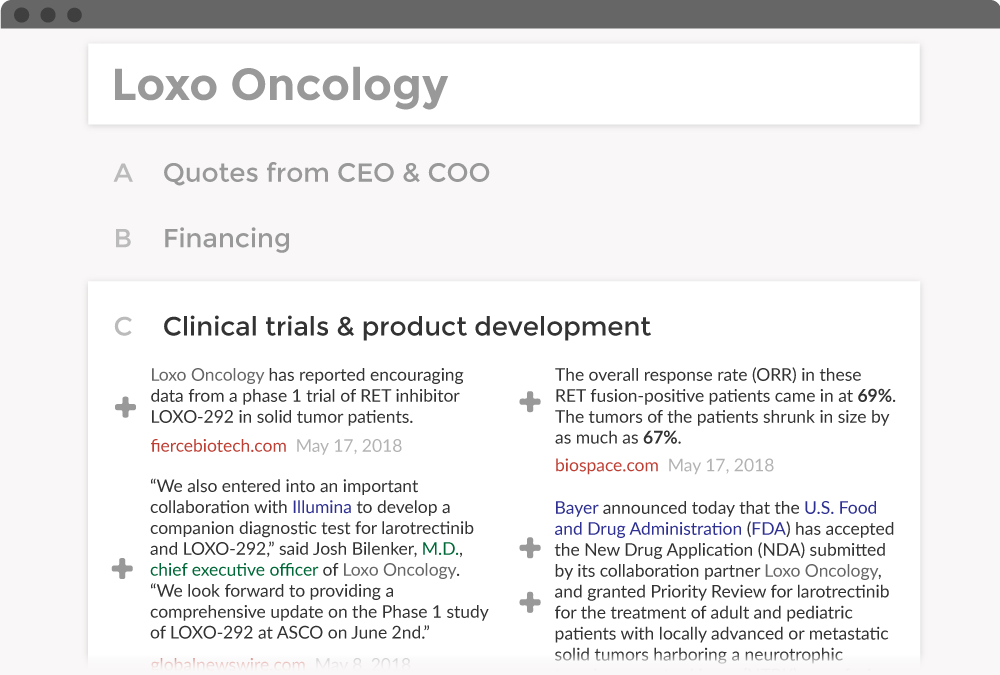The width and height of the screenshot is (1000, 675).
Task: Follow the Illumina link
Action: click(321, 507)
